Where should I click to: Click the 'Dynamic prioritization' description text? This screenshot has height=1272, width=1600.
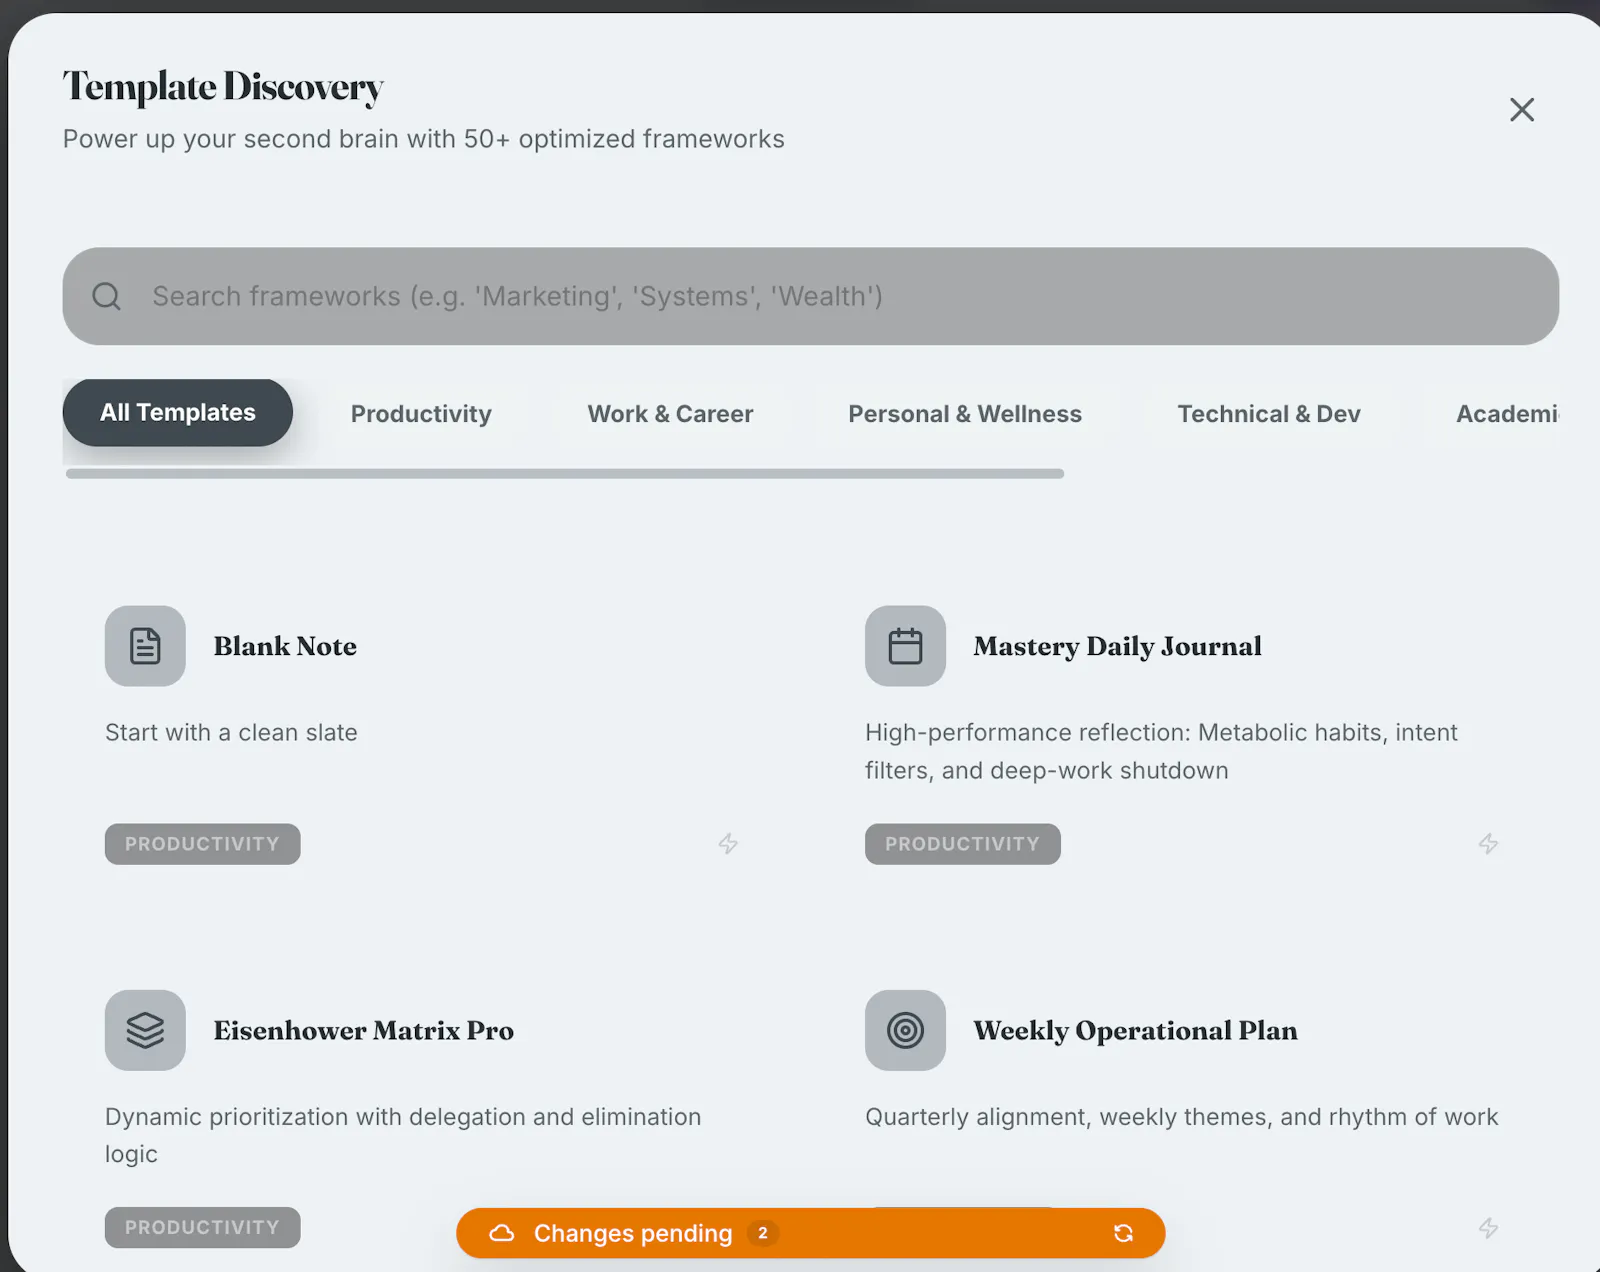point(403,1135)
